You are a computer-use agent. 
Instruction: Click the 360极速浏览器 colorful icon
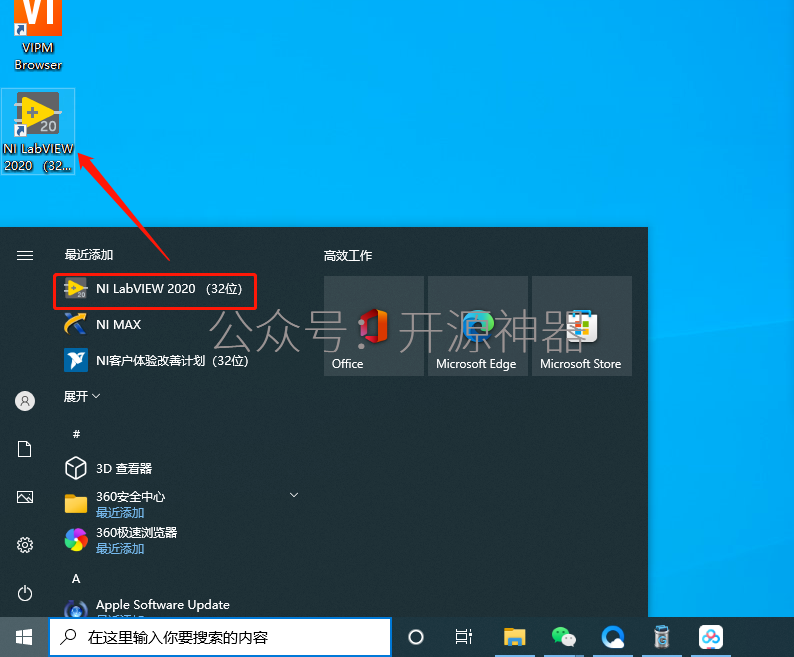[76, 539]
